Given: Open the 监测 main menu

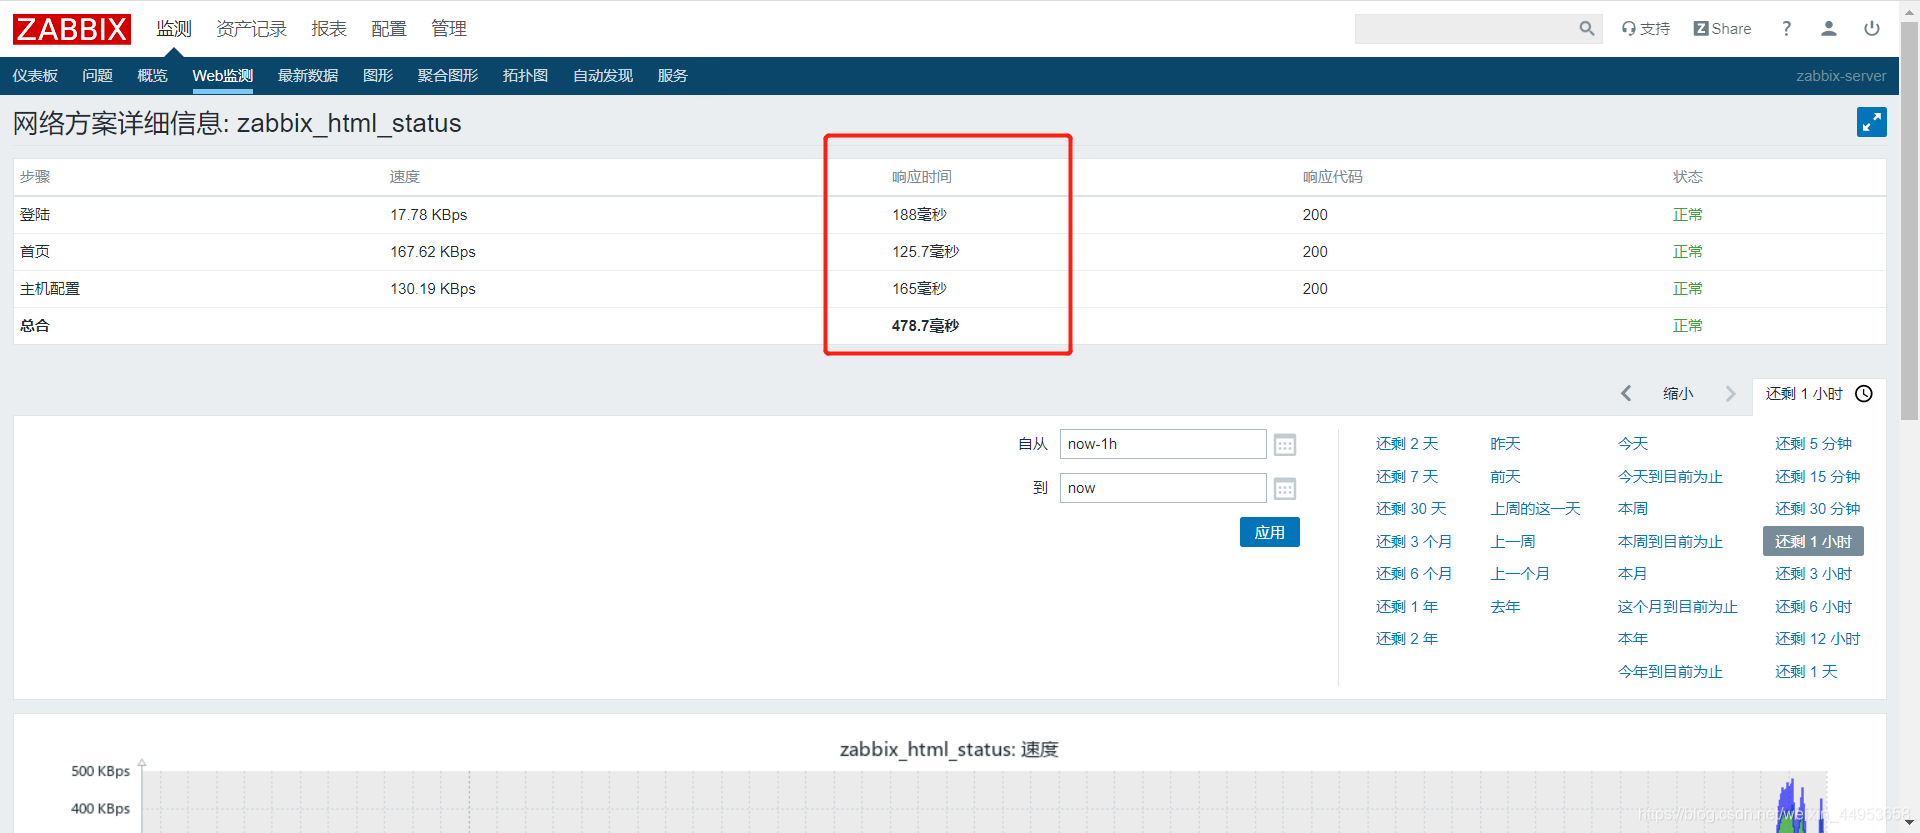Looking at the screenshot, I should coord(174,29).
